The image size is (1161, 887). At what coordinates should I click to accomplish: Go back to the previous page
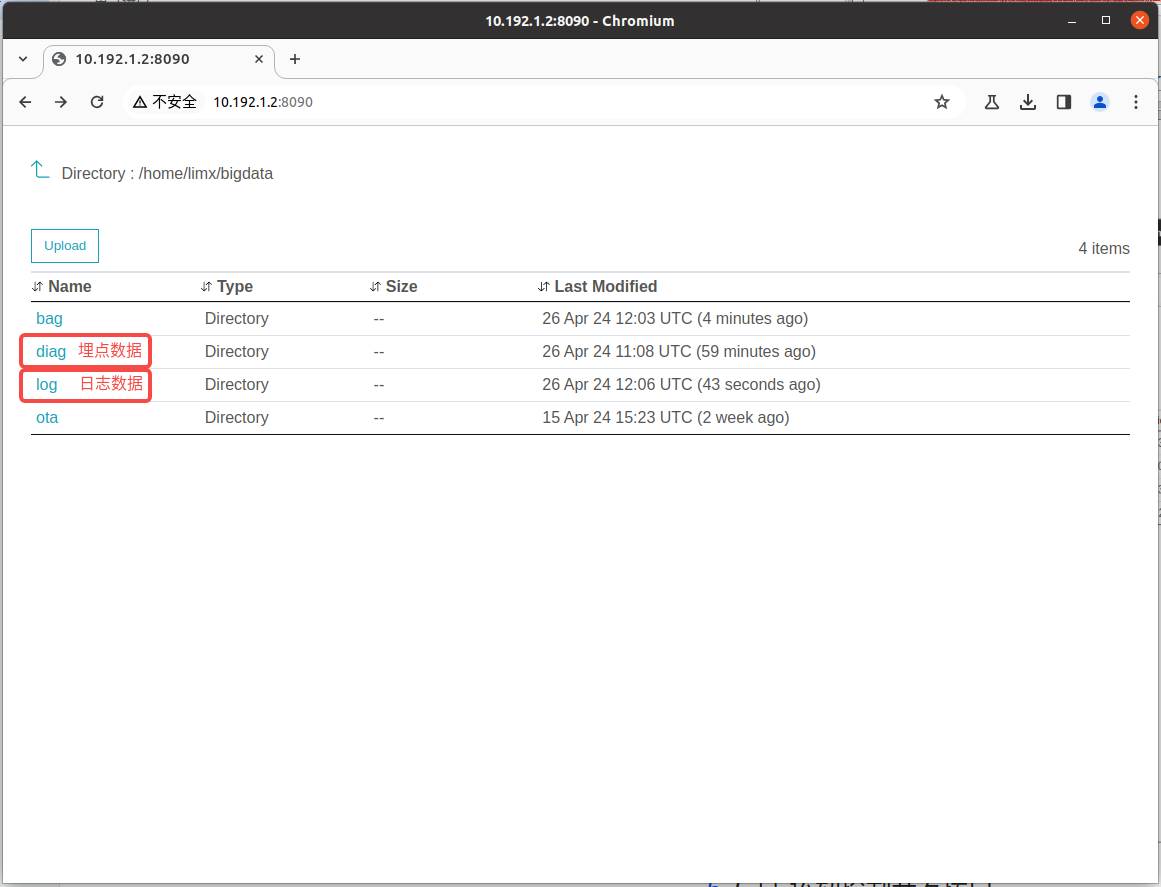[x=25, y=102]
